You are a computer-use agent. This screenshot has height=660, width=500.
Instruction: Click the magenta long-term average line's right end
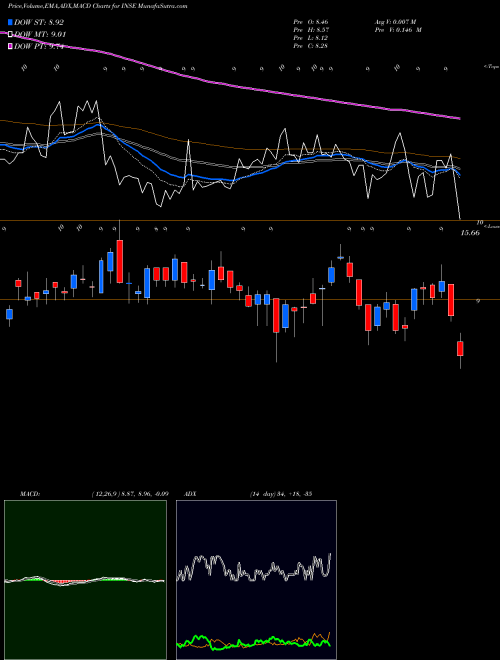tap(458, 118)
